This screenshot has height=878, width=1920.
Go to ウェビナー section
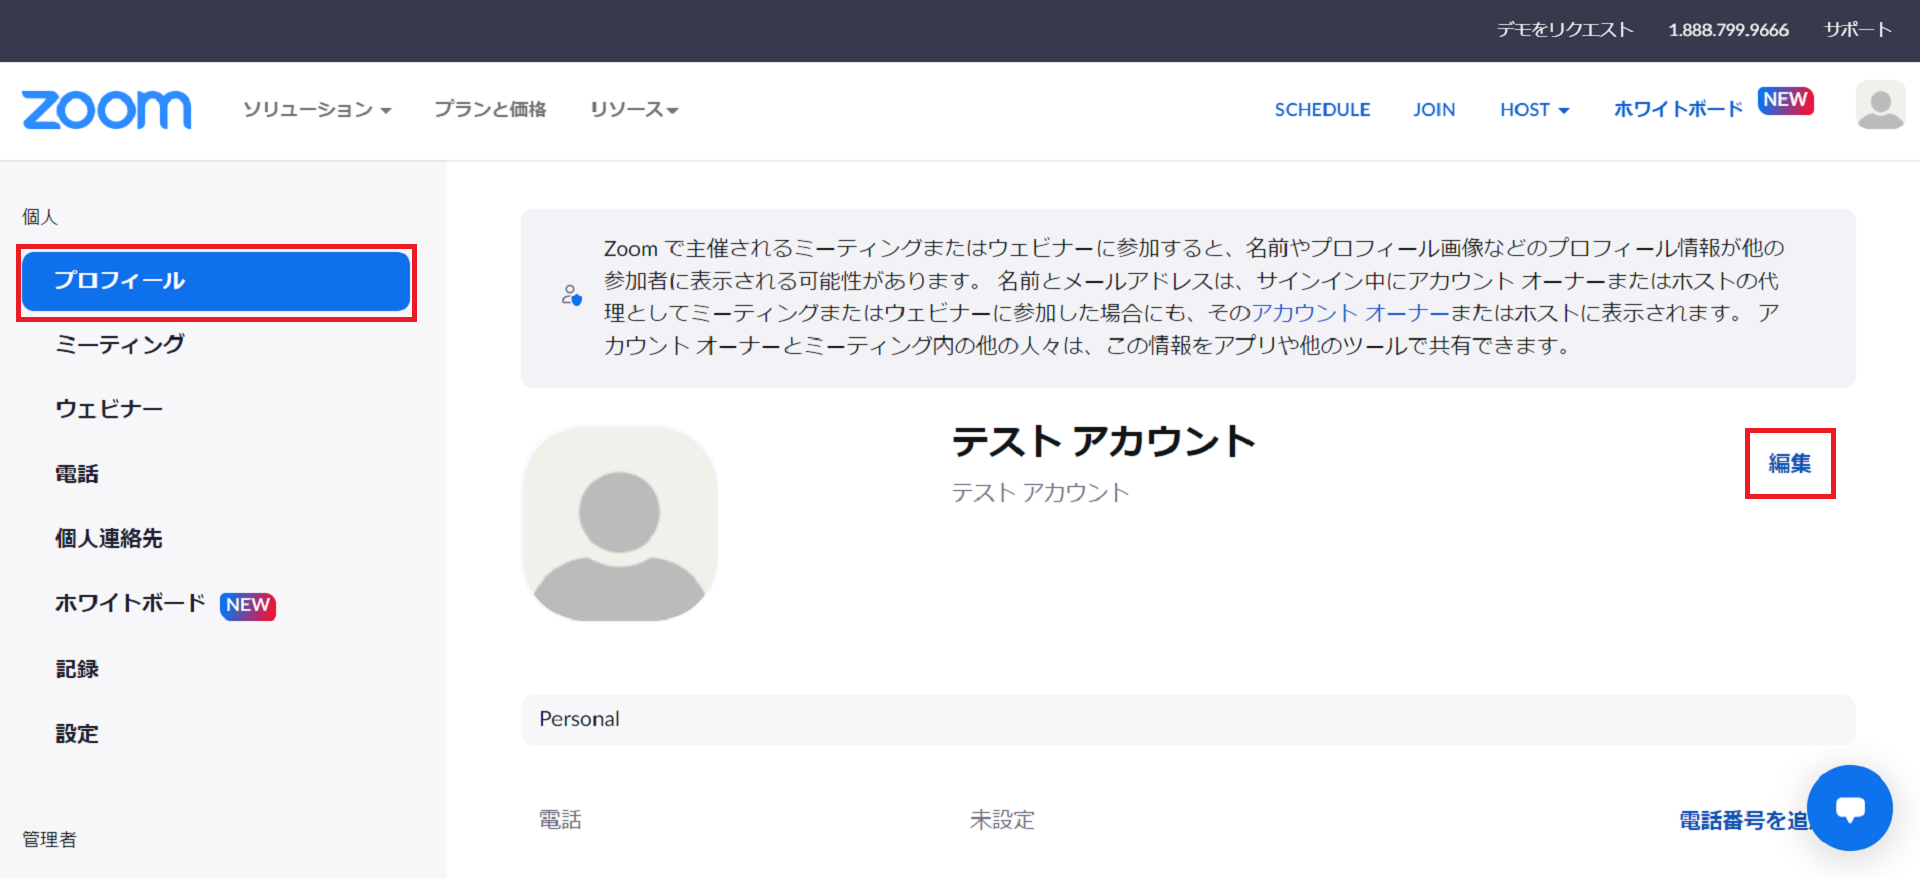pos(109,409)
